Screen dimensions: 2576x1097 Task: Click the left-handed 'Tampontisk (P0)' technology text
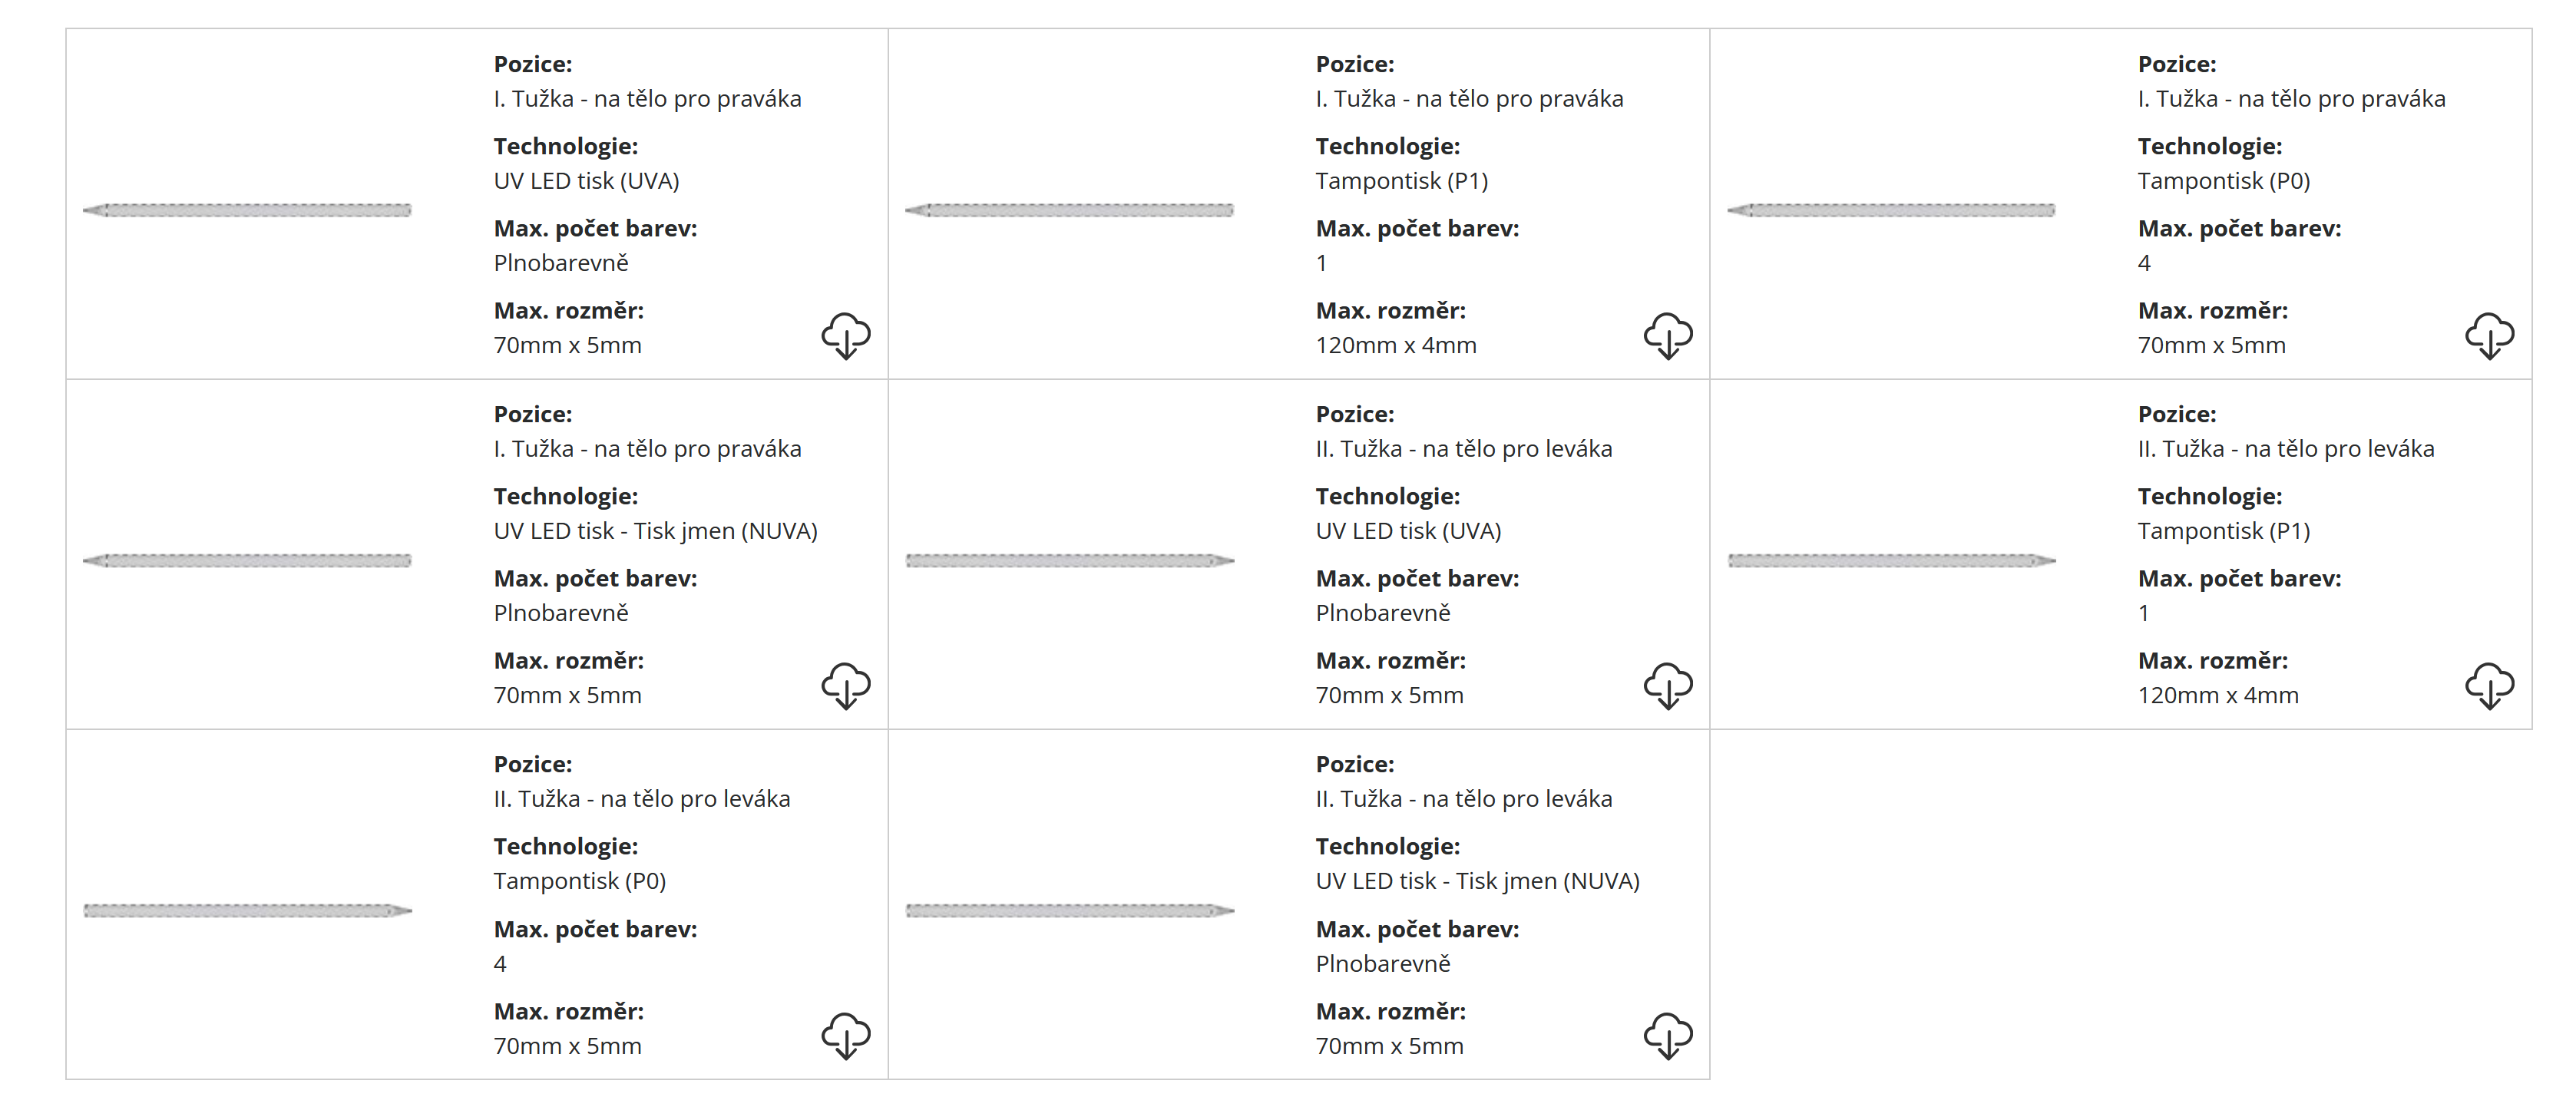tap(579, 881)
